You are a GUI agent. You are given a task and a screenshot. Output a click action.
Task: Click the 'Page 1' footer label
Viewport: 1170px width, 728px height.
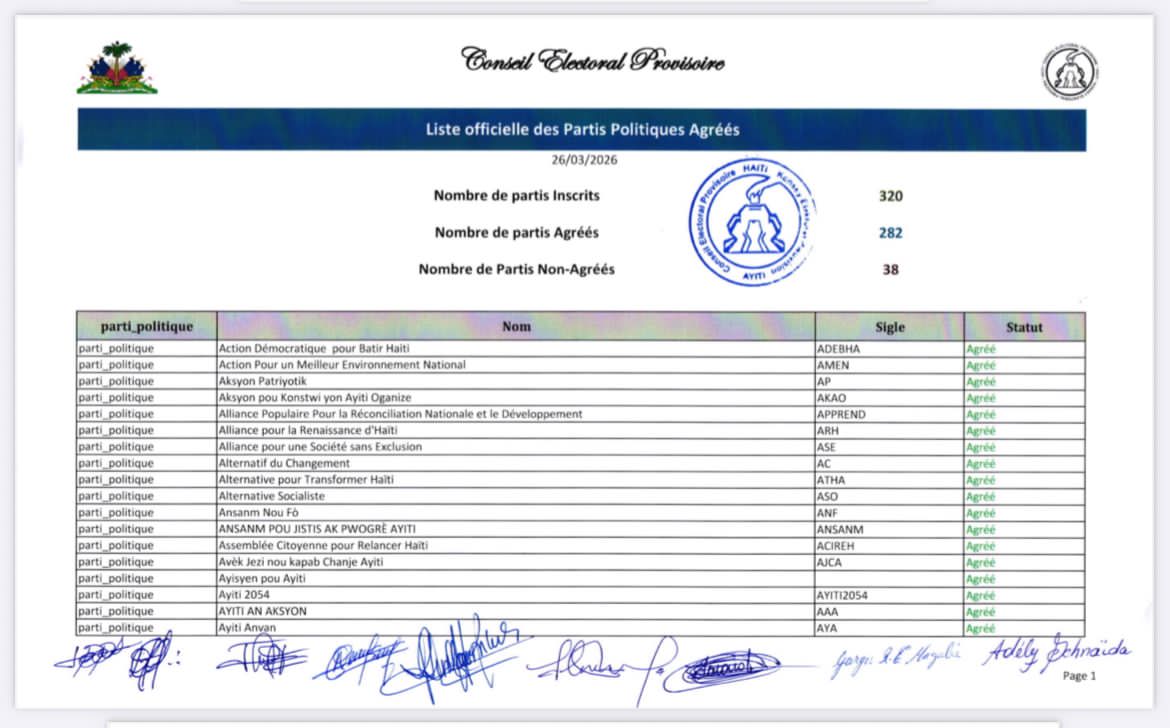pos(1079,676)
